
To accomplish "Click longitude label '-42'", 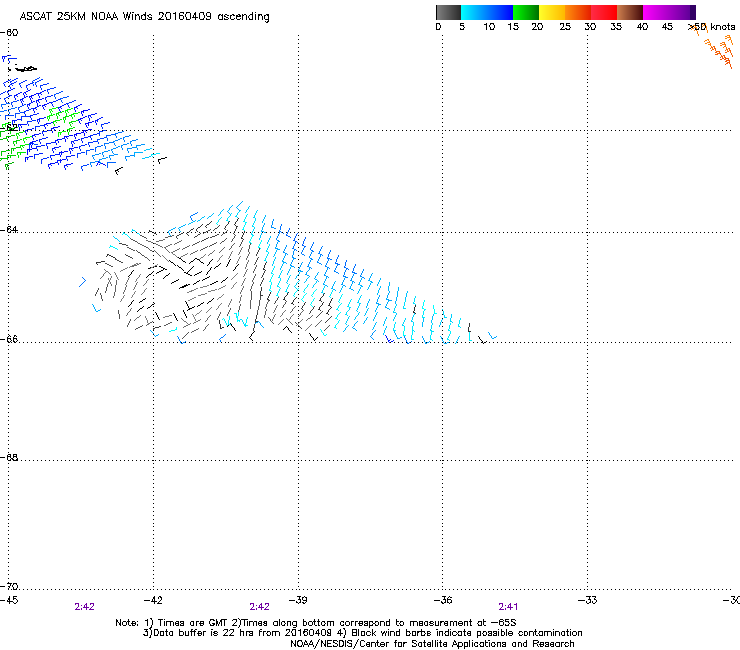I will pyautogui.click(x=153, y=600).
